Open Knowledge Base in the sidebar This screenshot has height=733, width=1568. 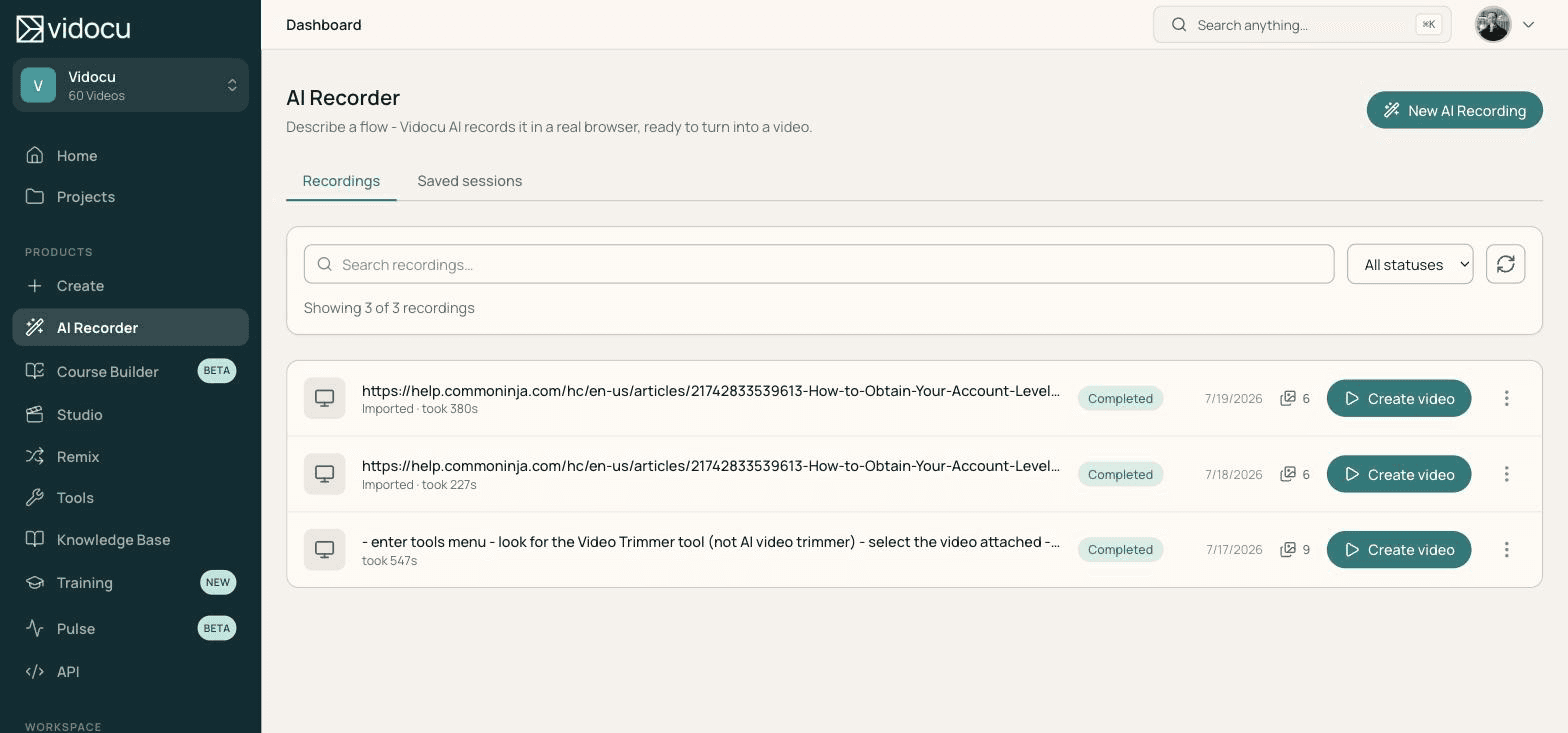130,539
